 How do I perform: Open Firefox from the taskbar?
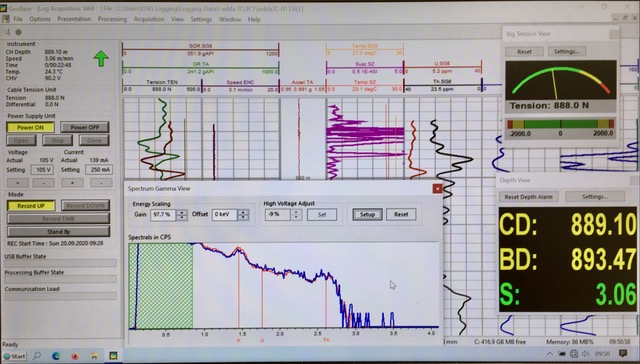coord(75,356)
